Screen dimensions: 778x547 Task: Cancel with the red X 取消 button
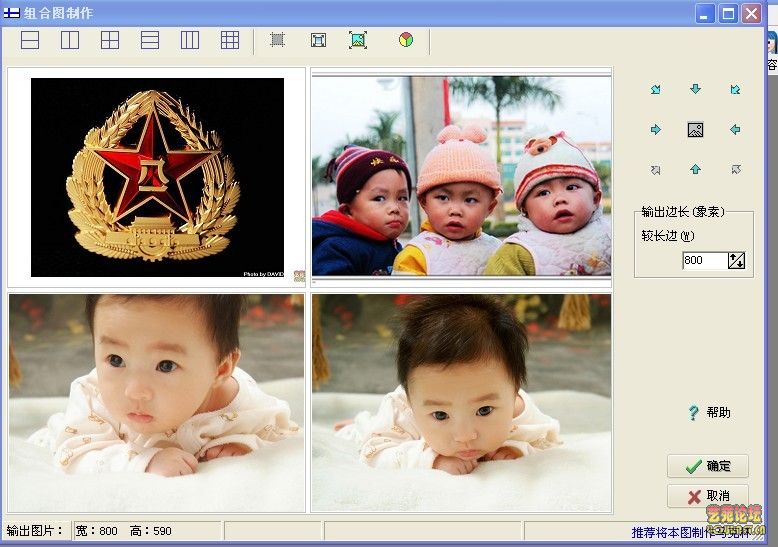click(x=708, y=495)
